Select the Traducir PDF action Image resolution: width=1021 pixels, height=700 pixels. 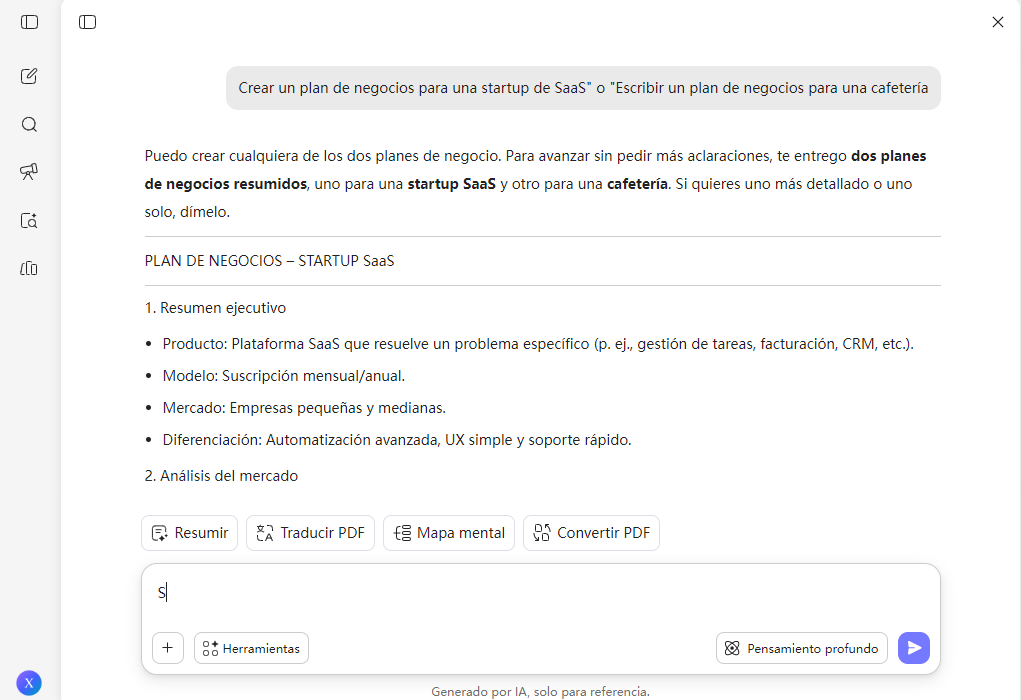(310, 532)
